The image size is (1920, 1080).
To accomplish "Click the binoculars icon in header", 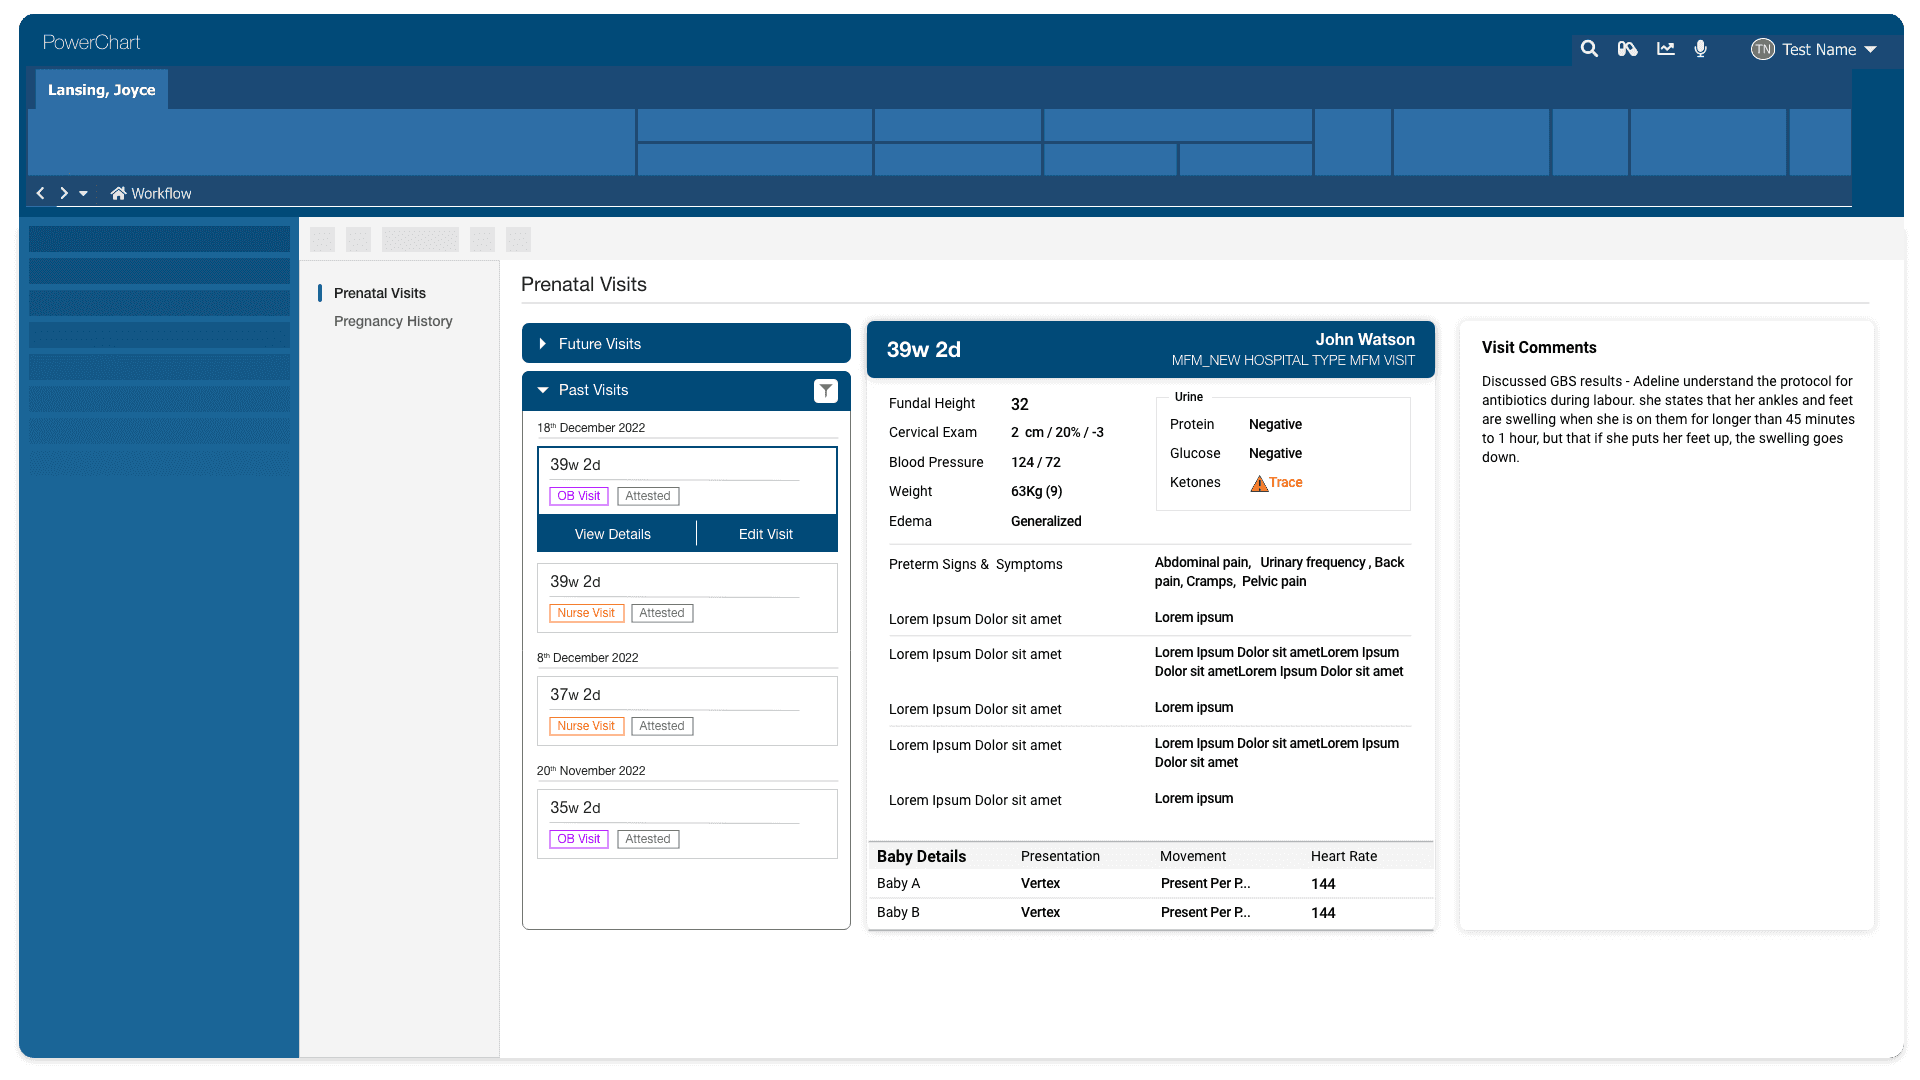I will click(x=1627, y=49).
